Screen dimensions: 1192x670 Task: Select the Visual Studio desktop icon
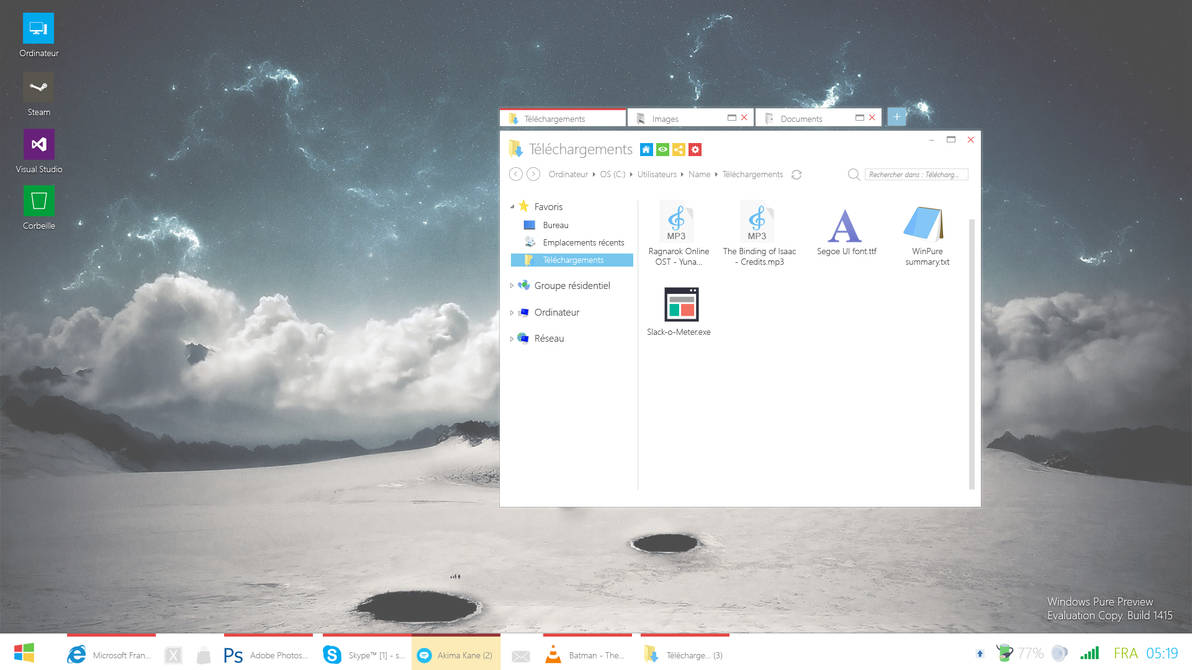pos(38,151)
